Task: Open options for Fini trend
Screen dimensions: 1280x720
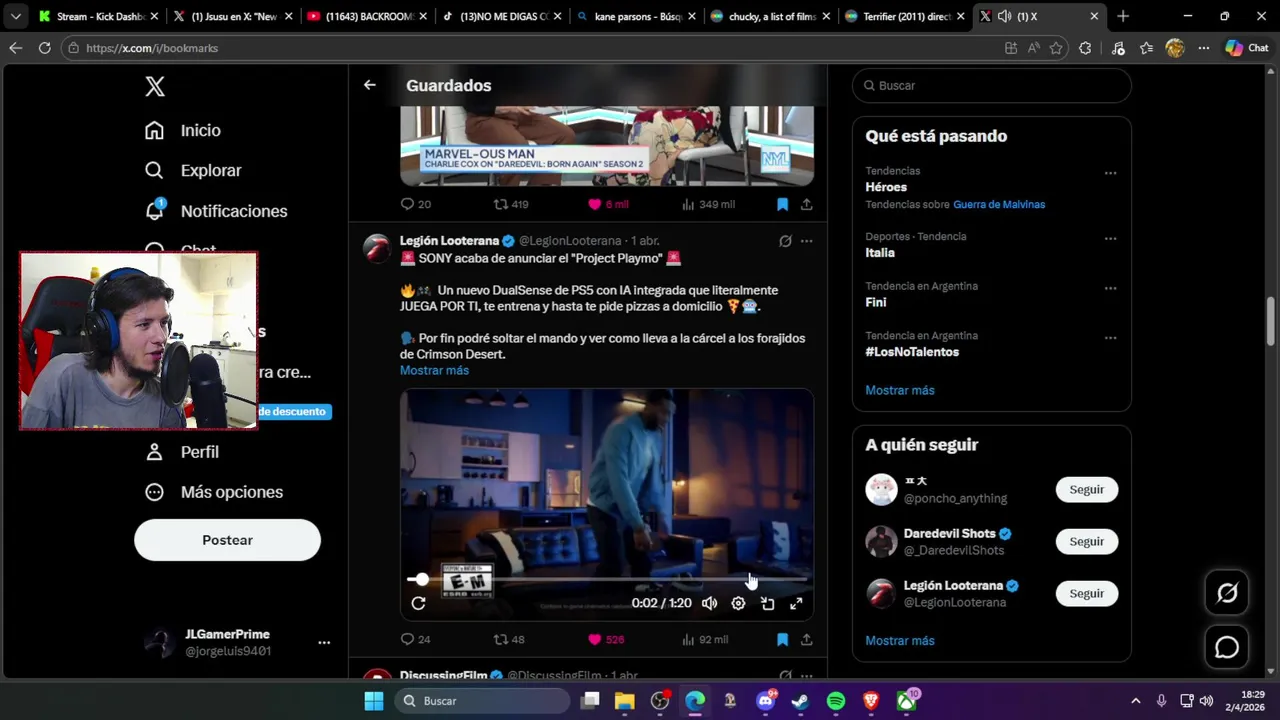Action: tap(1110, 288)
